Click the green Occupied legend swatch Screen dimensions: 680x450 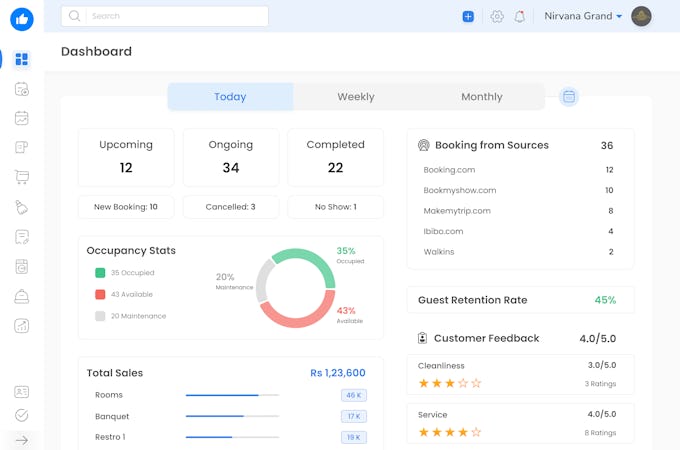point(100,273)
